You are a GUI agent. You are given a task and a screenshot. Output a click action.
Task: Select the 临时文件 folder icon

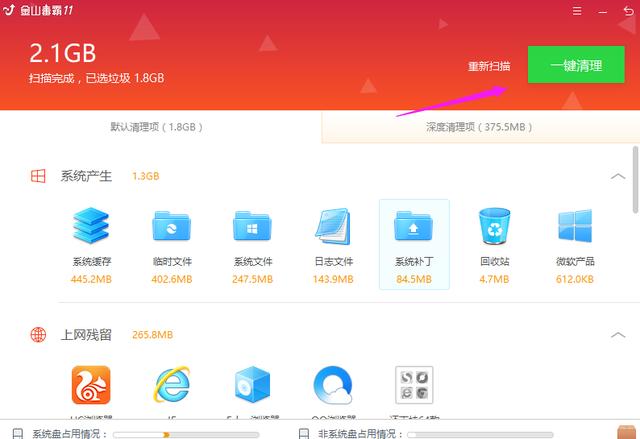pos(171,226)
